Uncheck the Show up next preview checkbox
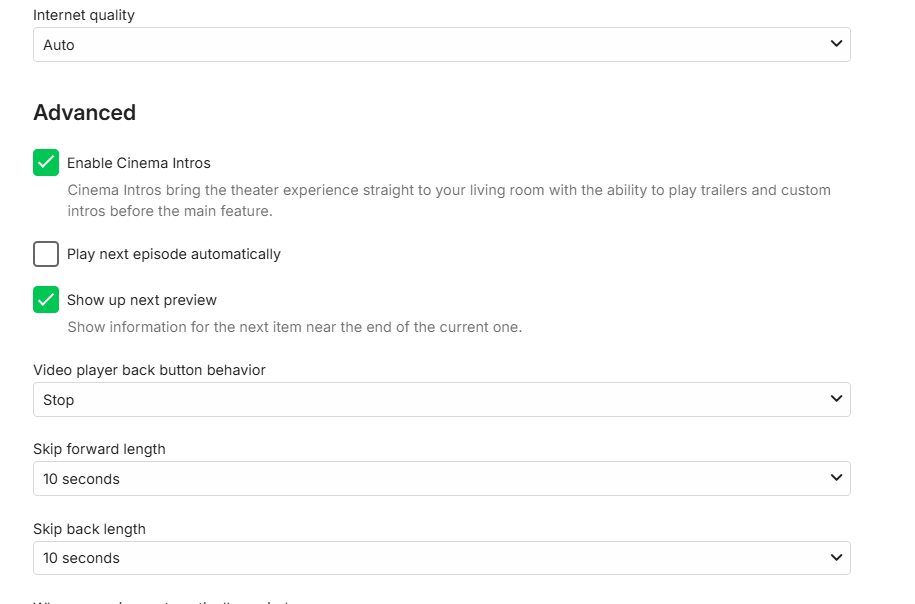The image size is (915, 604). [x=46, y=300]
